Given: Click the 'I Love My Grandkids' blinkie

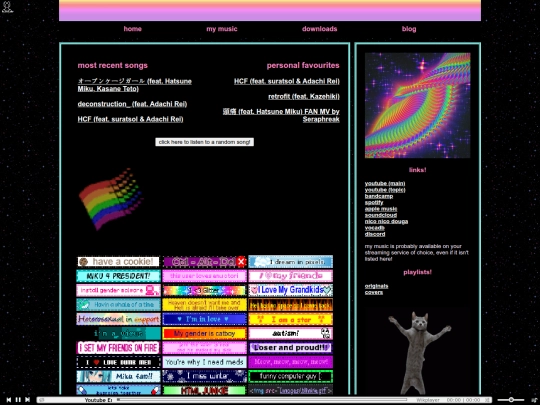Looking at the screenshot, I should 291,290.
